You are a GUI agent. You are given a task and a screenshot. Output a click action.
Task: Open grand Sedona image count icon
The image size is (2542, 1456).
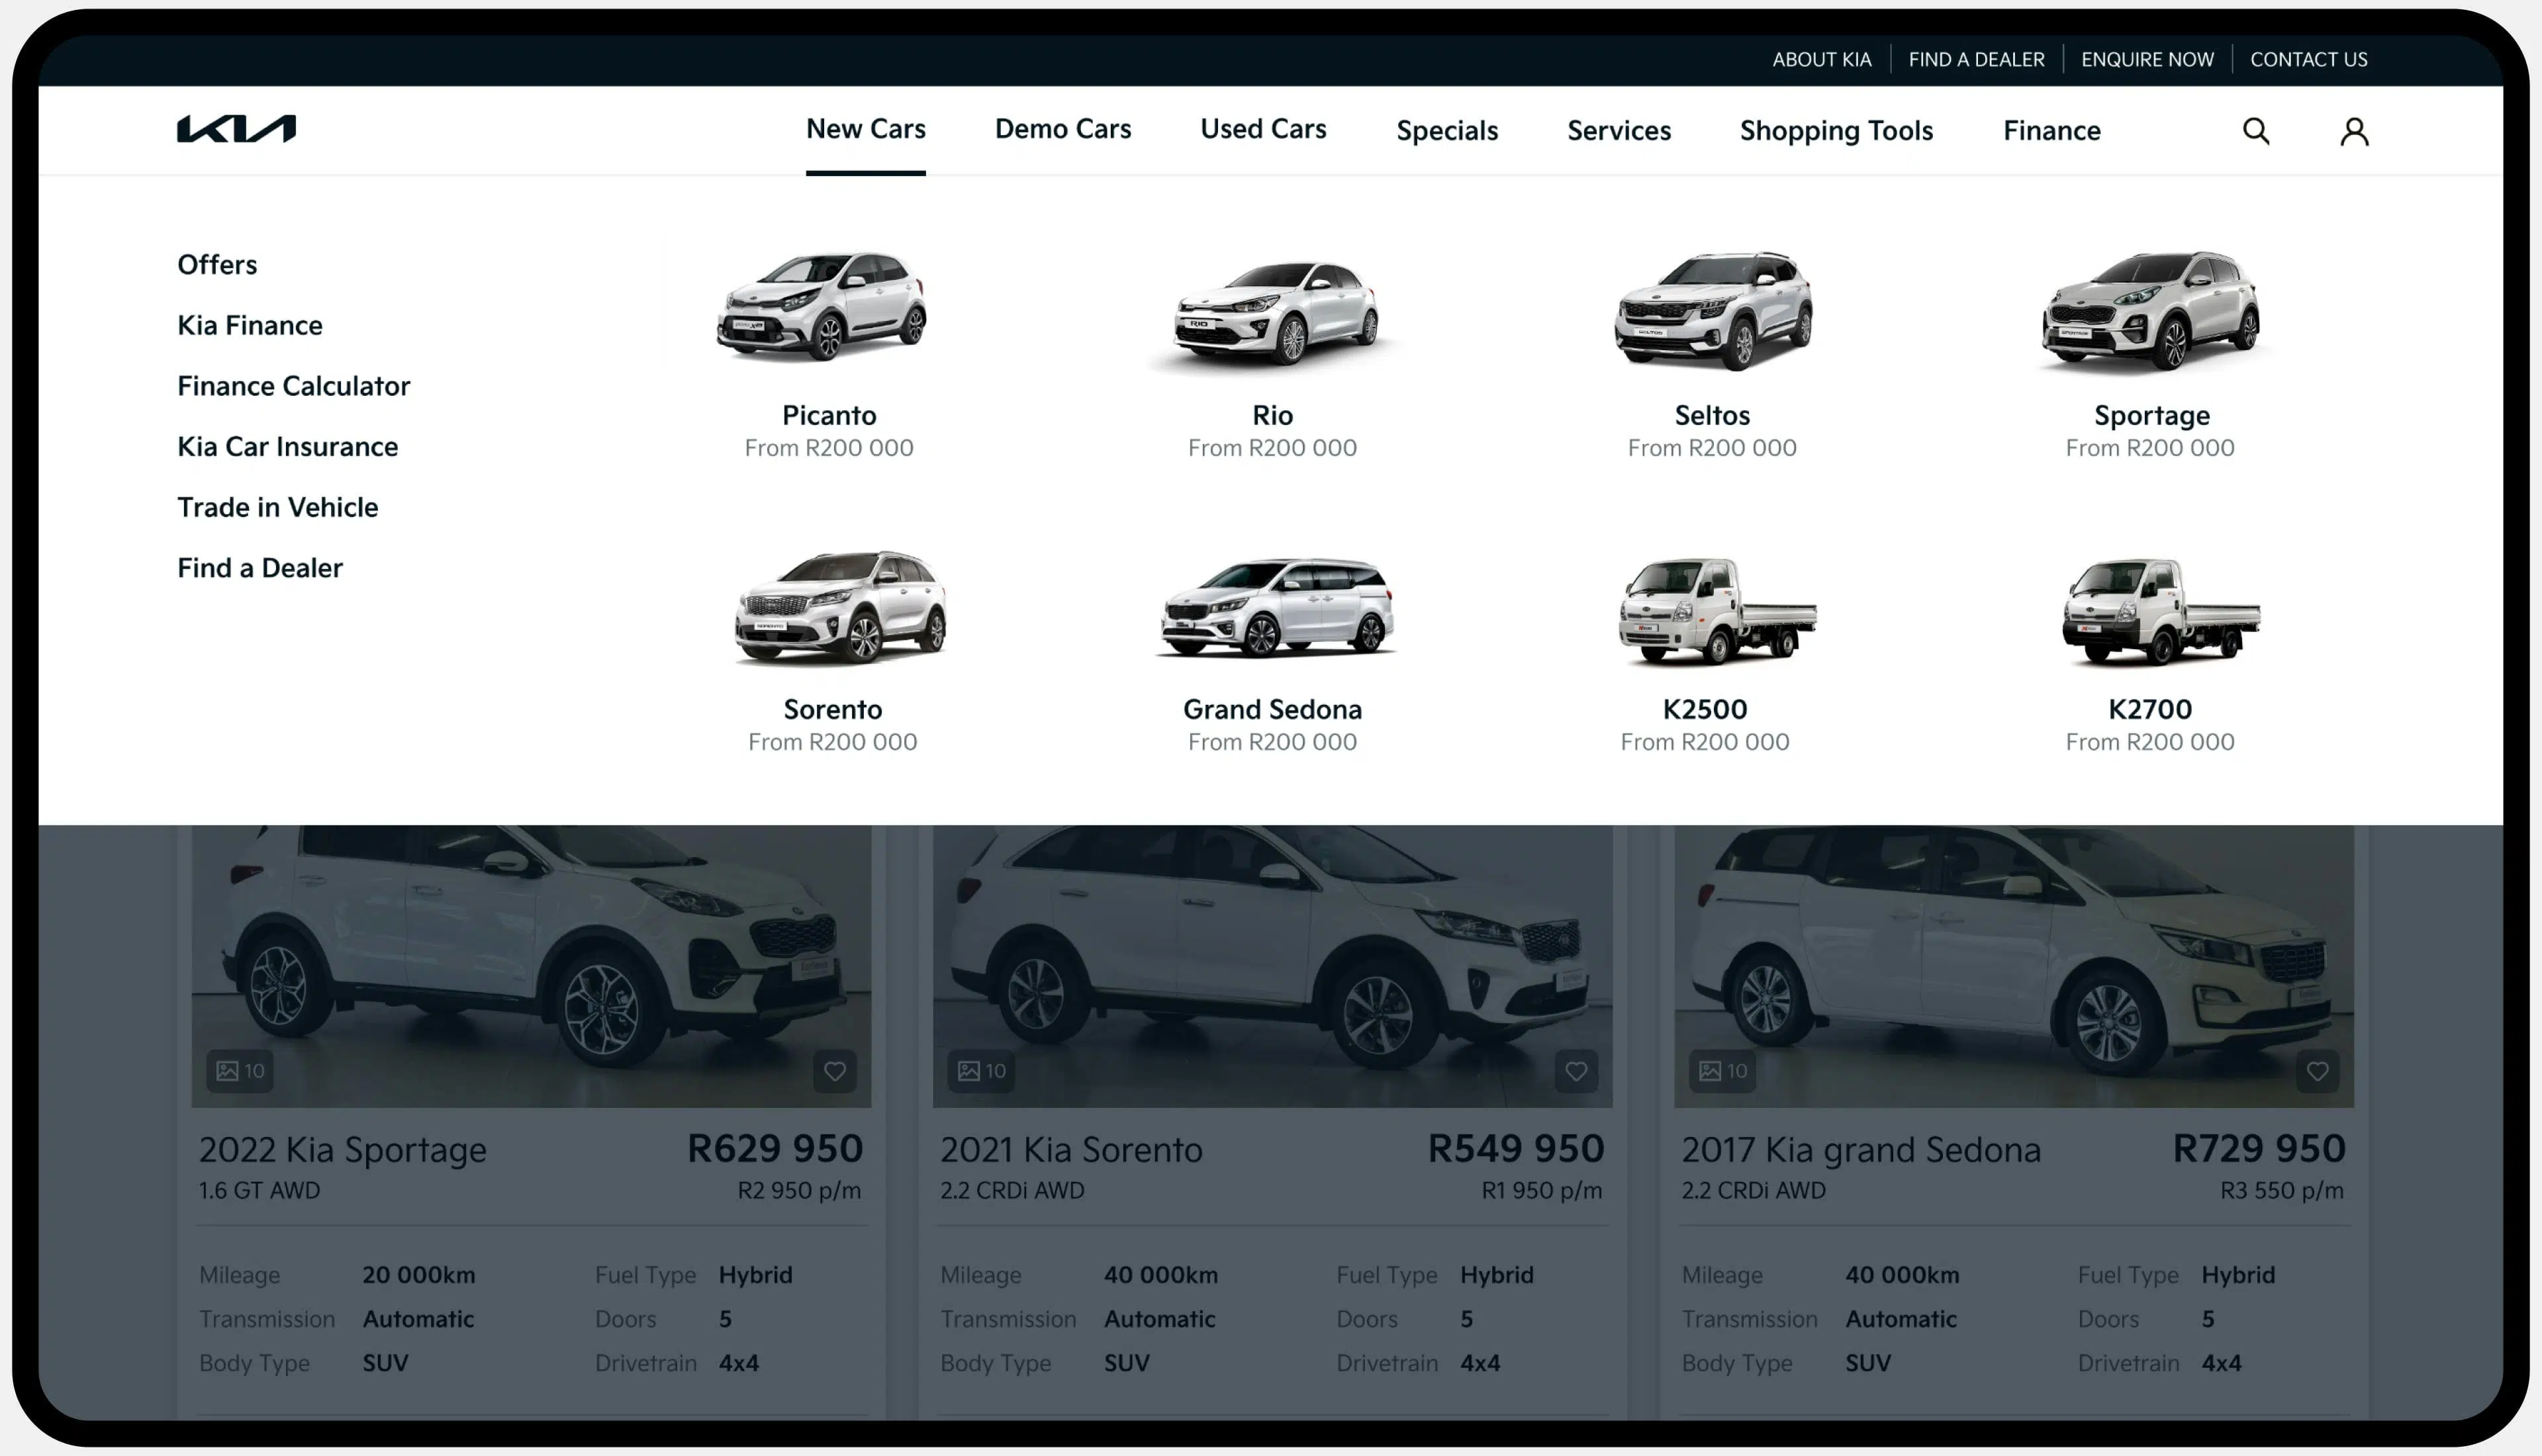coord(1723,1071)
